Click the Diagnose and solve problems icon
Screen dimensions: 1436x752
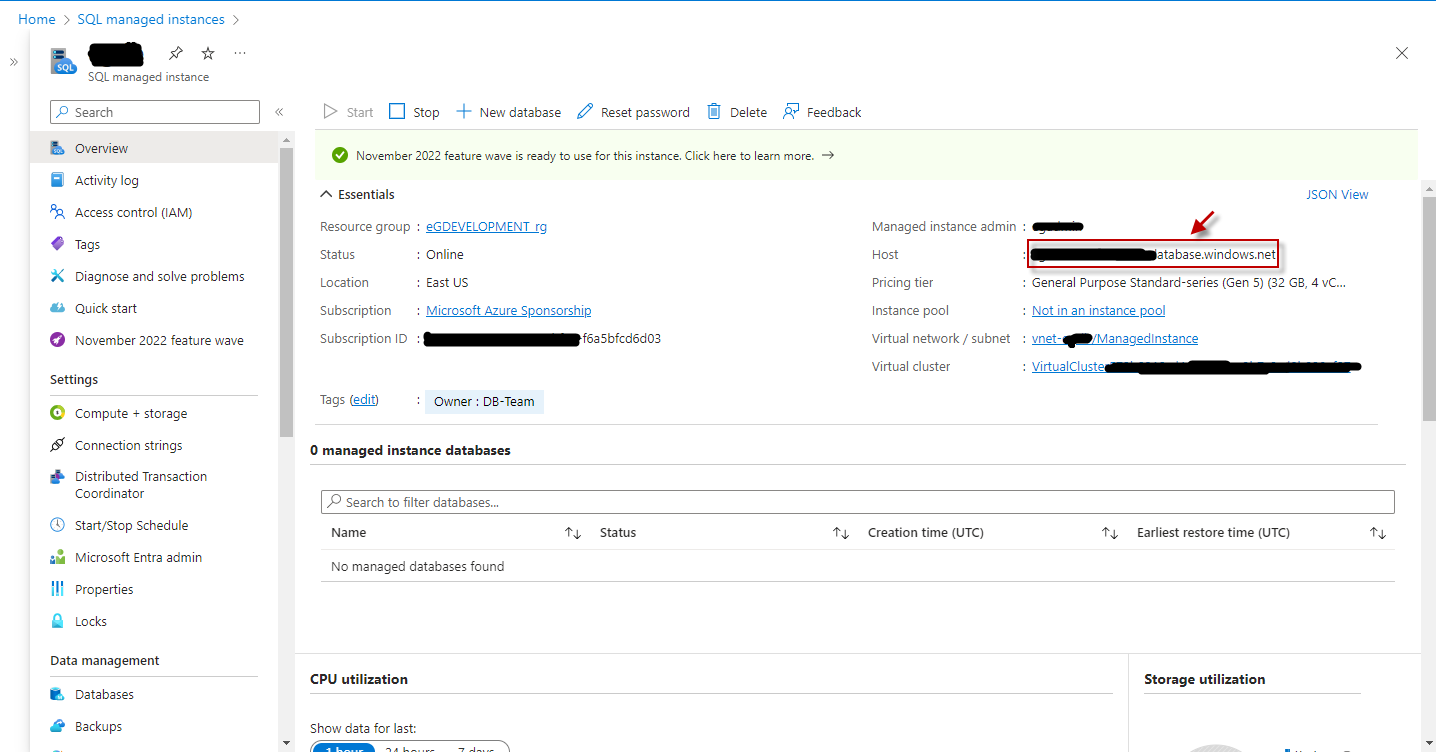click(57, 276)
